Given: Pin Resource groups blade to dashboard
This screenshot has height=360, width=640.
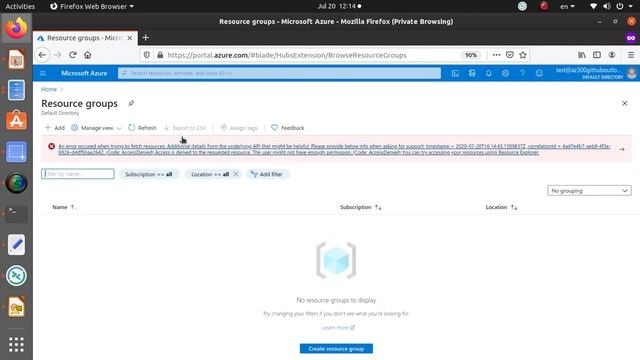Looking at the screenshot, I should tap(131, 103).
